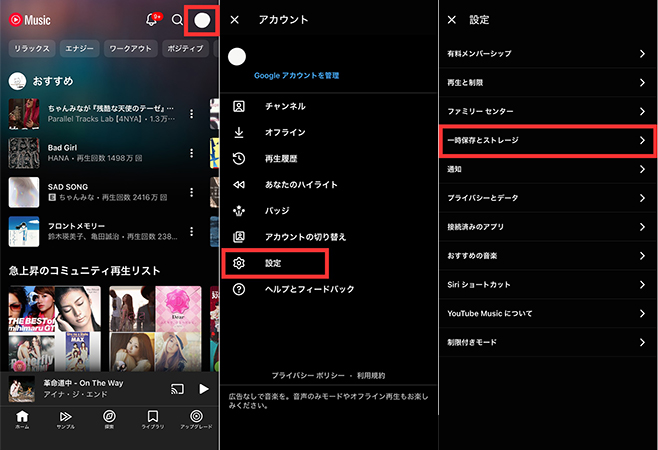Expand 再生と制限 settings
This screenshot has width=658, height=450.
tap(548, 83)
